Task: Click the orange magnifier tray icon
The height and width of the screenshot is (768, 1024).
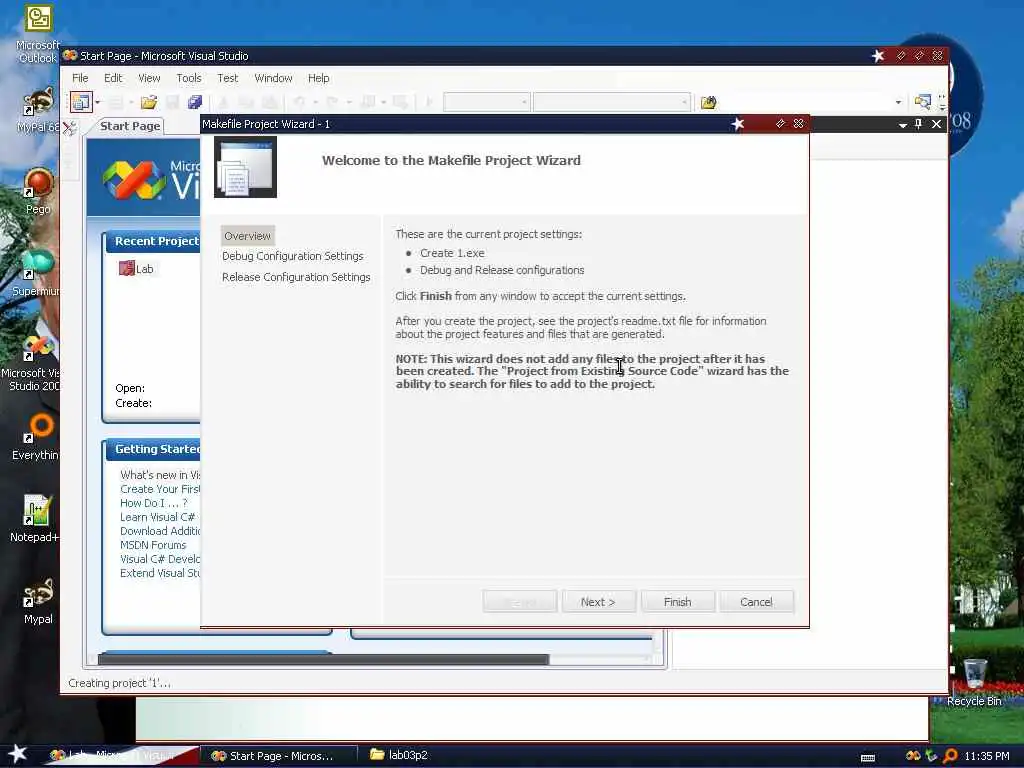Action: tap(950, 756)
